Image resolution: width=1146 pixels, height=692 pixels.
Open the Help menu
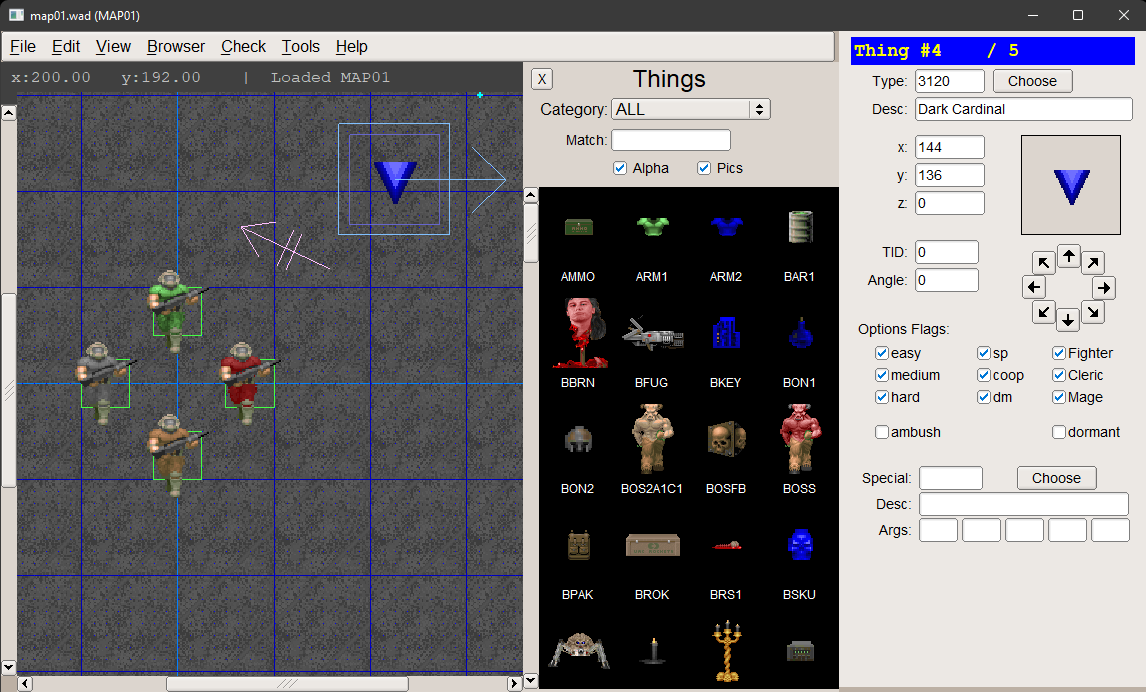352,47
